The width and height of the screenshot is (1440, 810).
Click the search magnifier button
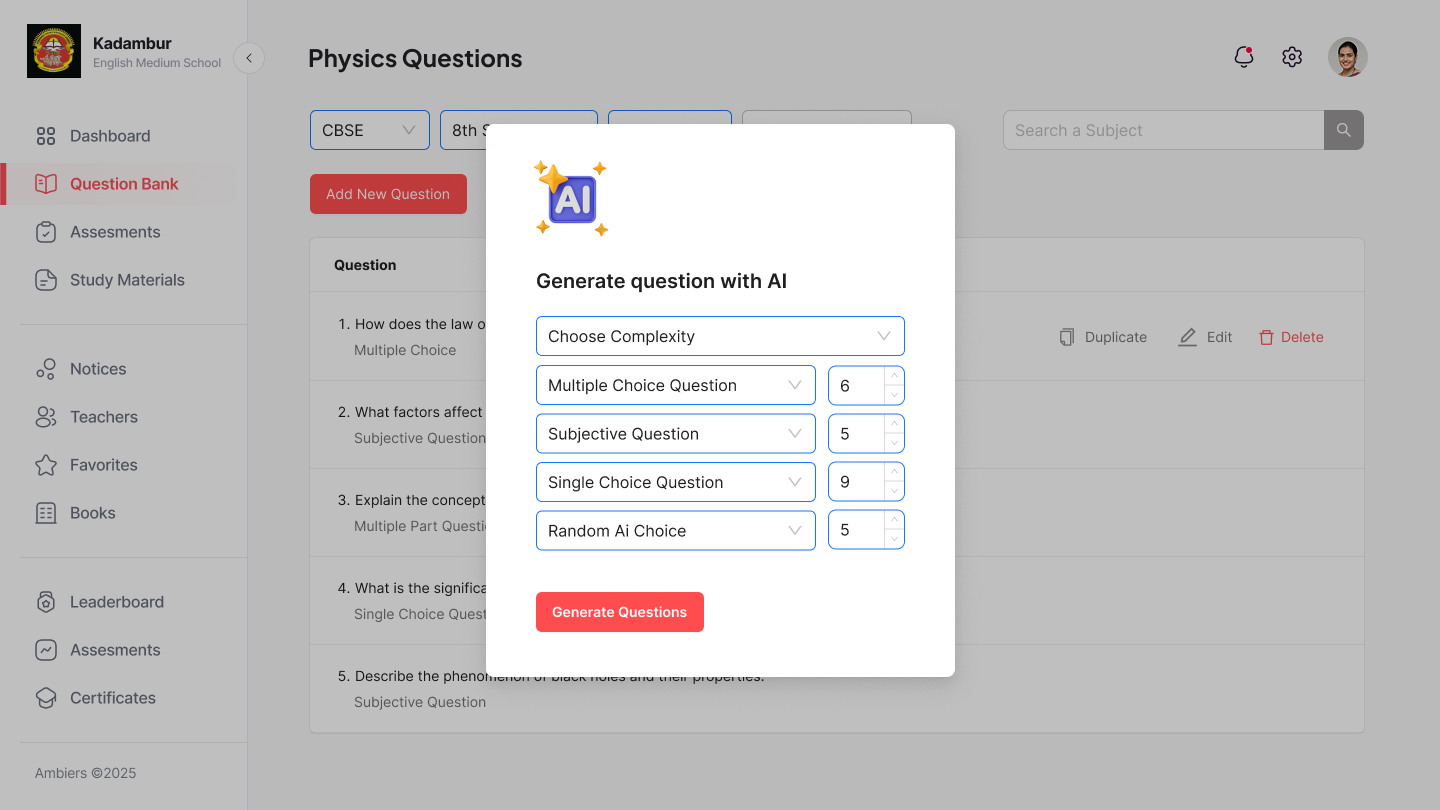pos(1344,130)
